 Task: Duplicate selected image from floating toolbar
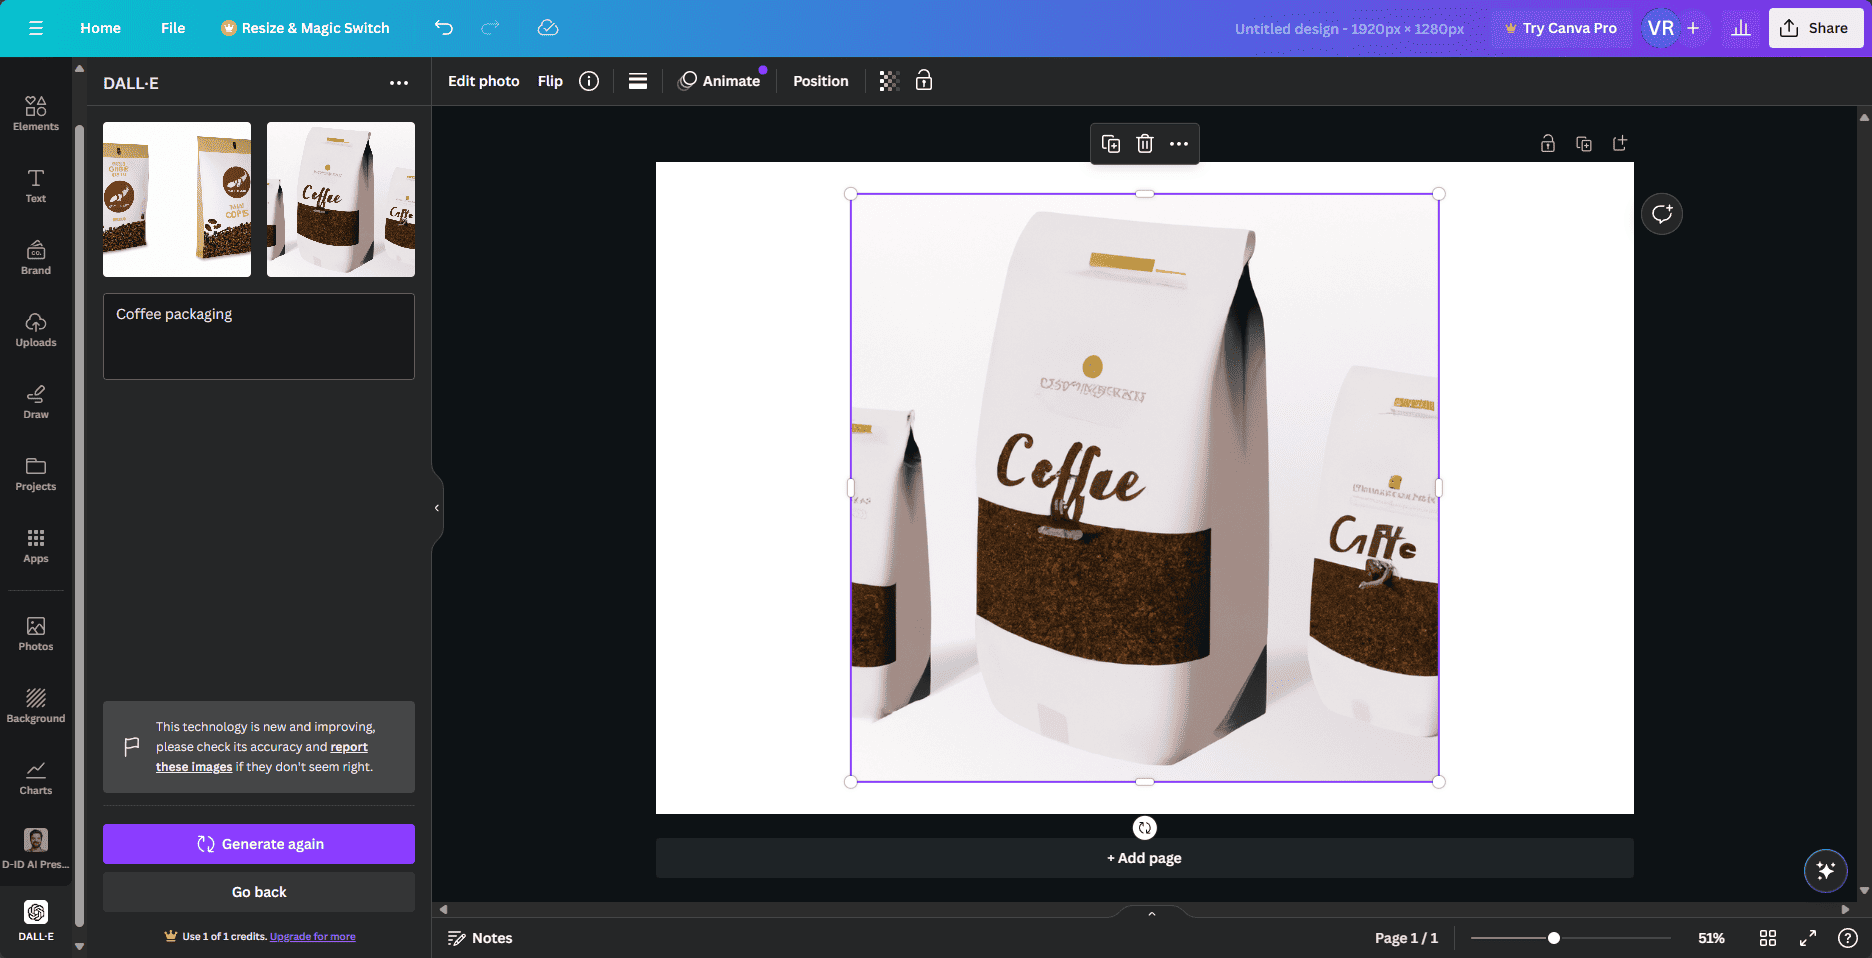coord(1111,144)
